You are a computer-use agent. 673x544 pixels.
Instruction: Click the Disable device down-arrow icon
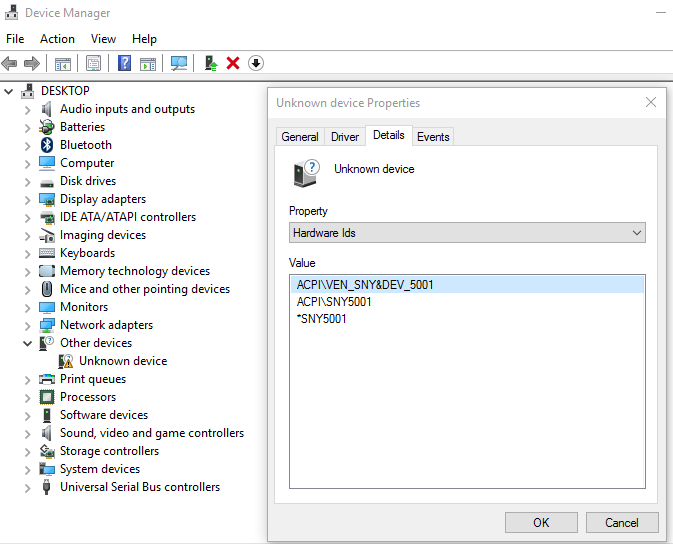click(x=256, y=64)
